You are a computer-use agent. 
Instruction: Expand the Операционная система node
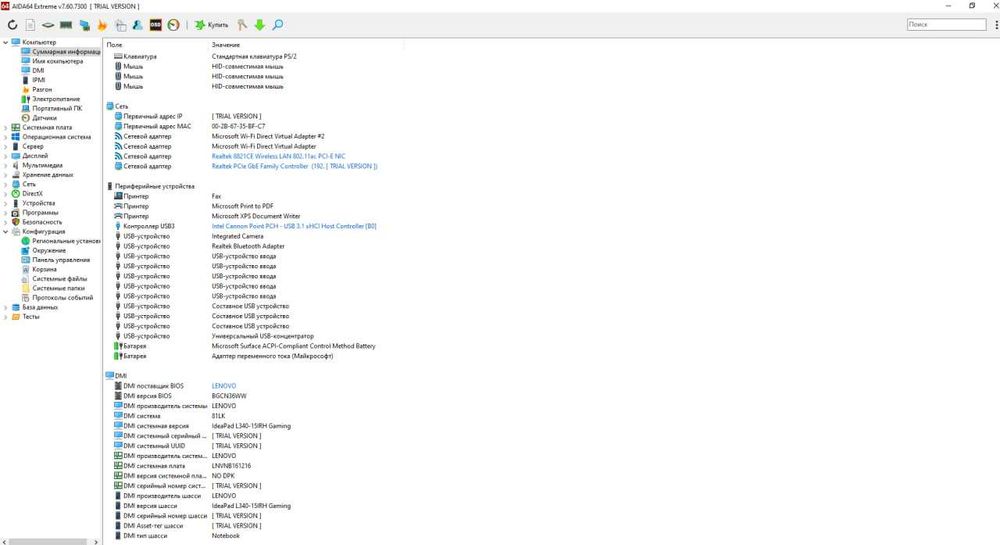[6, 137]
